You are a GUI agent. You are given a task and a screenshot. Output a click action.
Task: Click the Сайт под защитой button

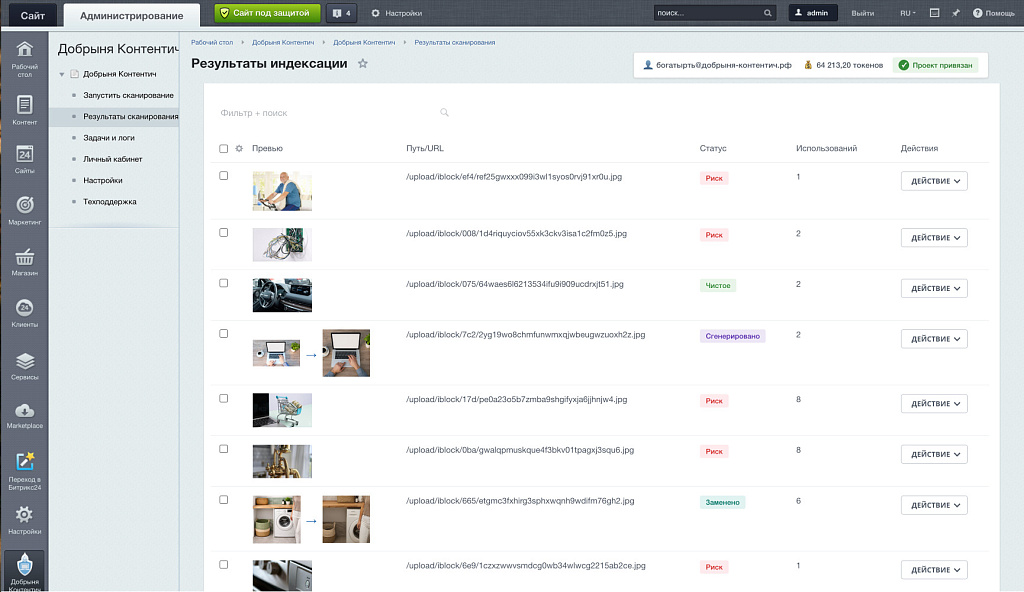coord(268,13)
